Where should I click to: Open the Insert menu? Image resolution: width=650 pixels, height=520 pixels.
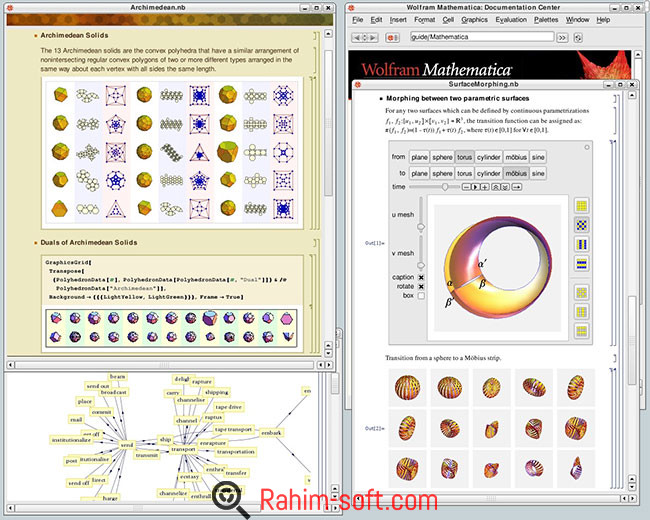398,19
